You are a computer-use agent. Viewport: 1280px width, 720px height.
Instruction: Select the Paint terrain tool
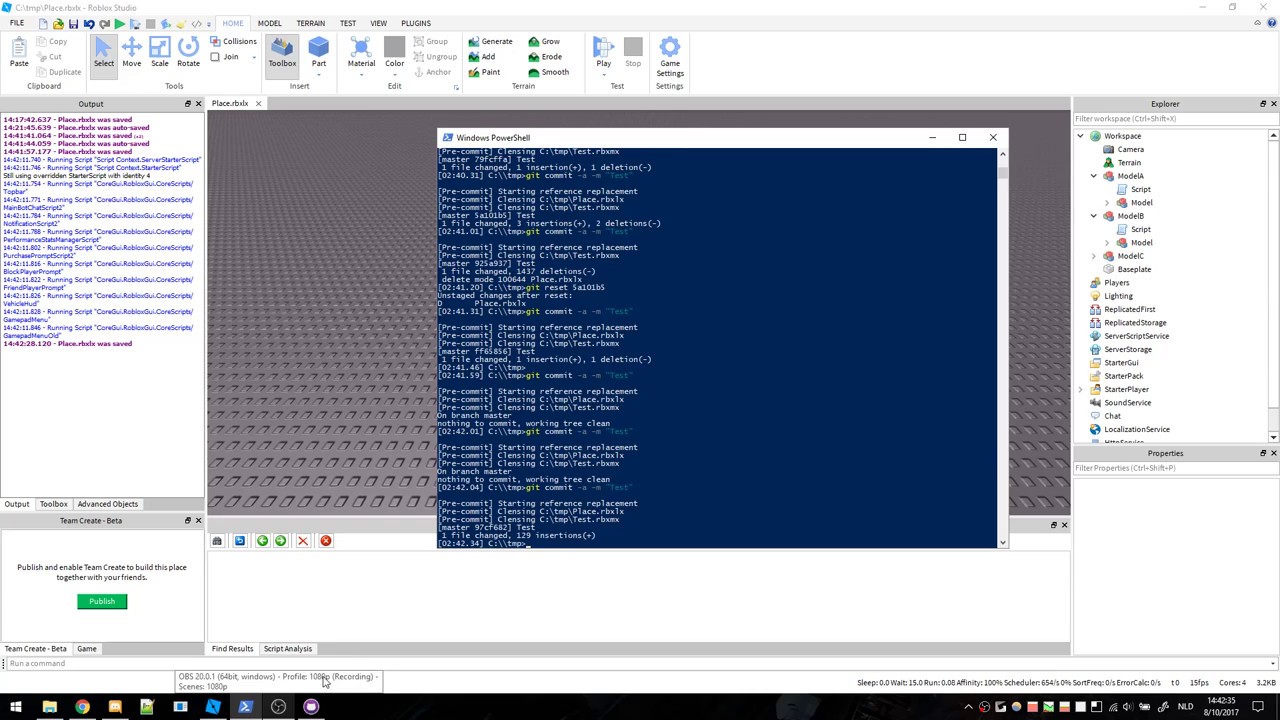(483, 72)
